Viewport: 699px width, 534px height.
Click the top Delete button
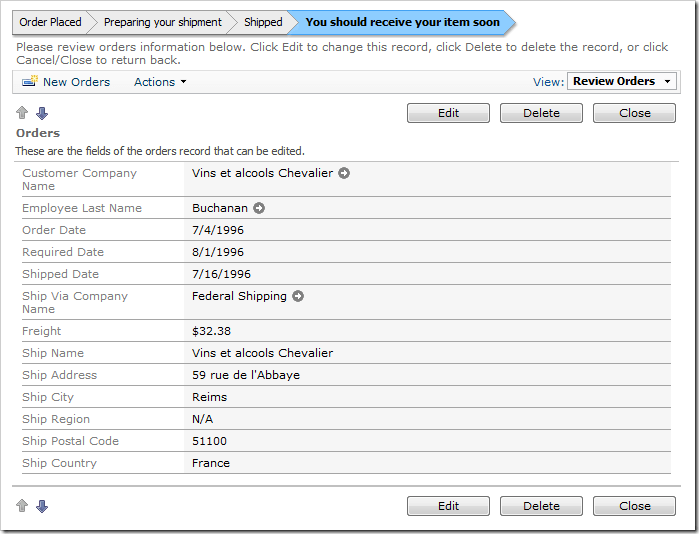click(x=541, y=113)
